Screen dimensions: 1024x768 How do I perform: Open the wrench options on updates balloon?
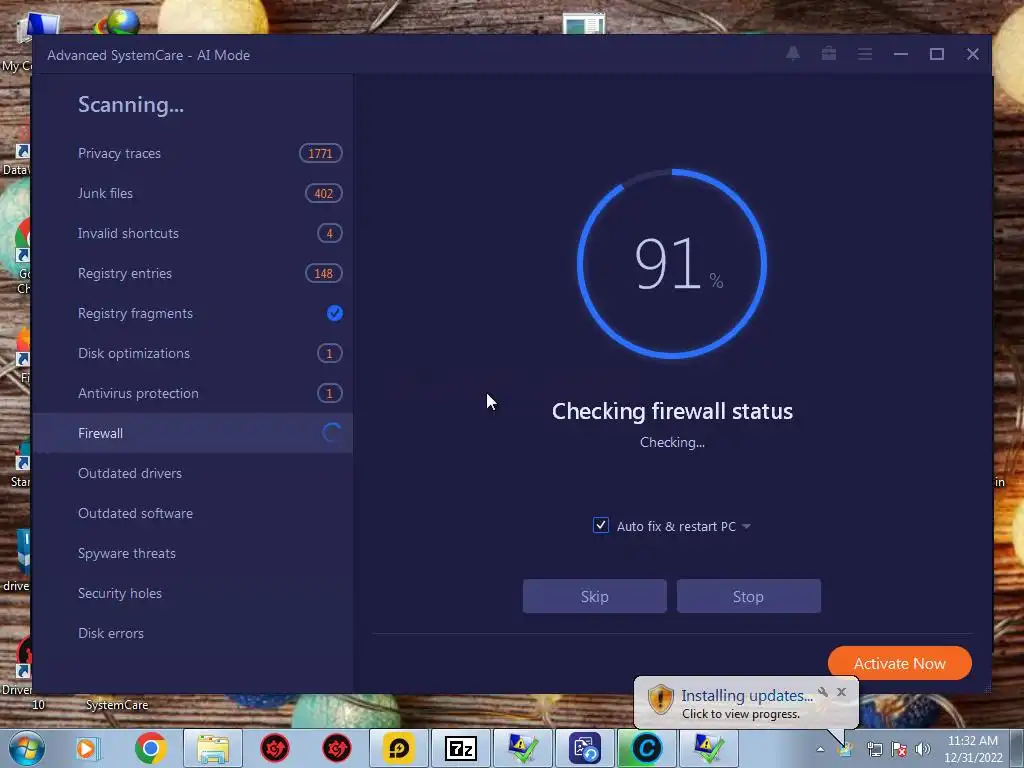pyautogui.click(x=823, y=692)
